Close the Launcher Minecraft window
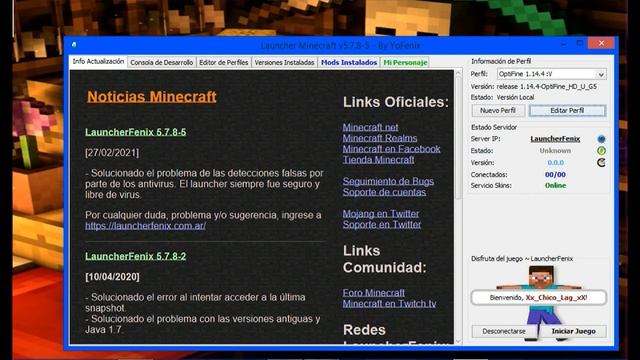This screenshot has width=640, height=360. [x=601, y=43]
